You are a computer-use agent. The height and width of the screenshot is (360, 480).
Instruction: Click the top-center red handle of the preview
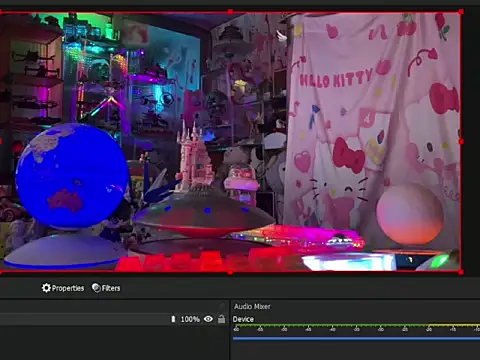click(x=230, y=12)
